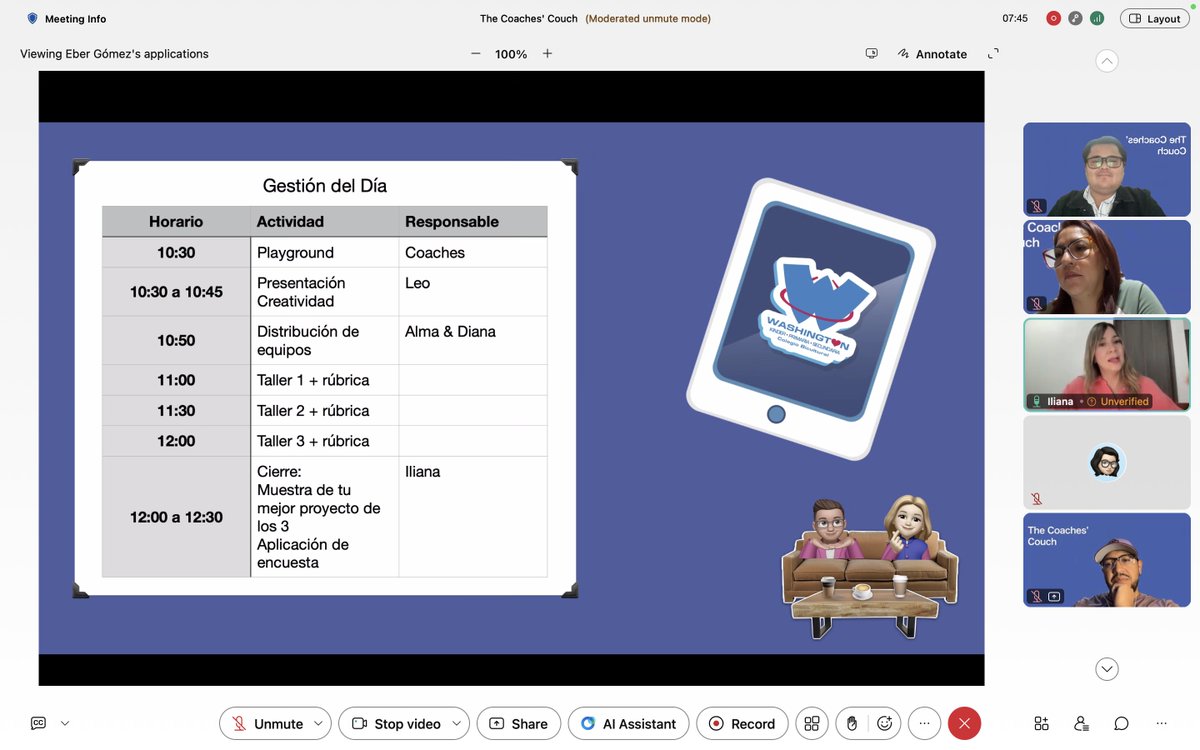This screenshot has width=1200, height=750.
Task: Open reactions smiley icon
Action: click(x=885, y=723)
